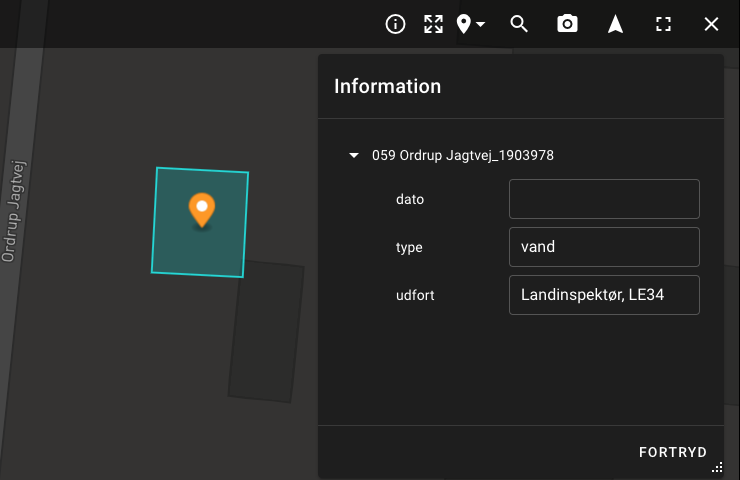This screenshot has height=480, width=740.
Task: Open the dropdown arrow beside location pin
Action: click(480, 24)
